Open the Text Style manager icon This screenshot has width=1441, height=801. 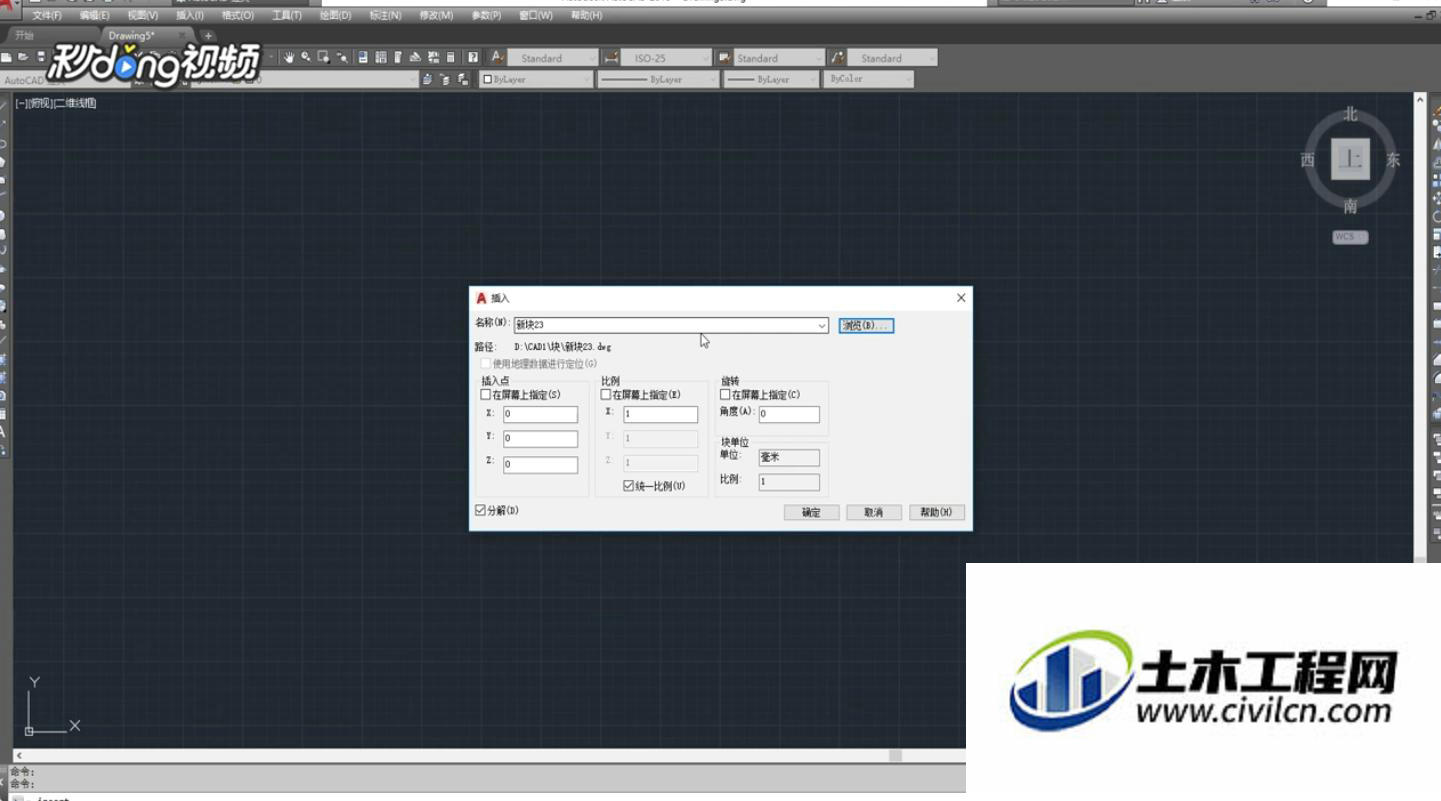496,57
